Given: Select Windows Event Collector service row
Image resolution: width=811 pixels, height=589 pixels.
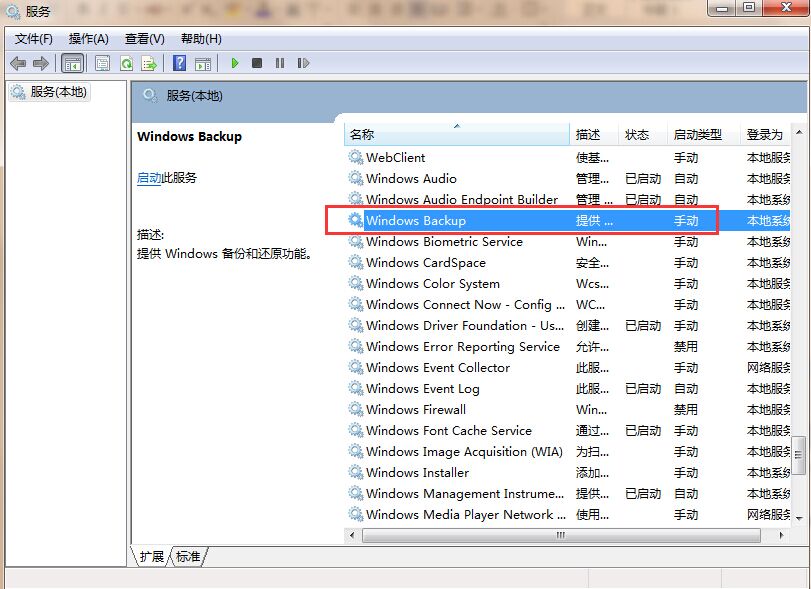Looking at the screenshot, I should tap(568, 368).
